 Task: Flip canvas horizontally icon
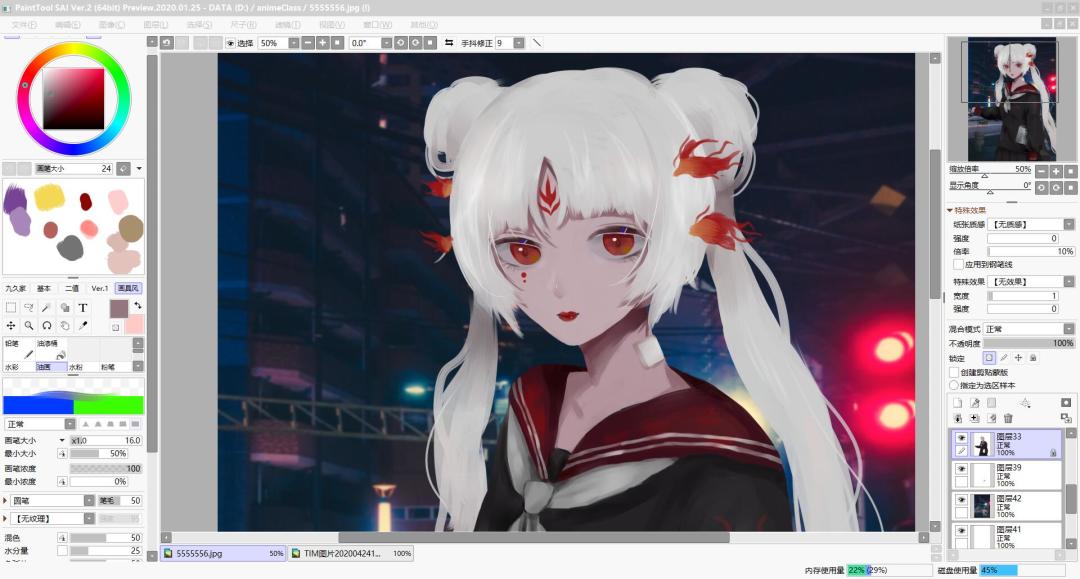point(449,43)
